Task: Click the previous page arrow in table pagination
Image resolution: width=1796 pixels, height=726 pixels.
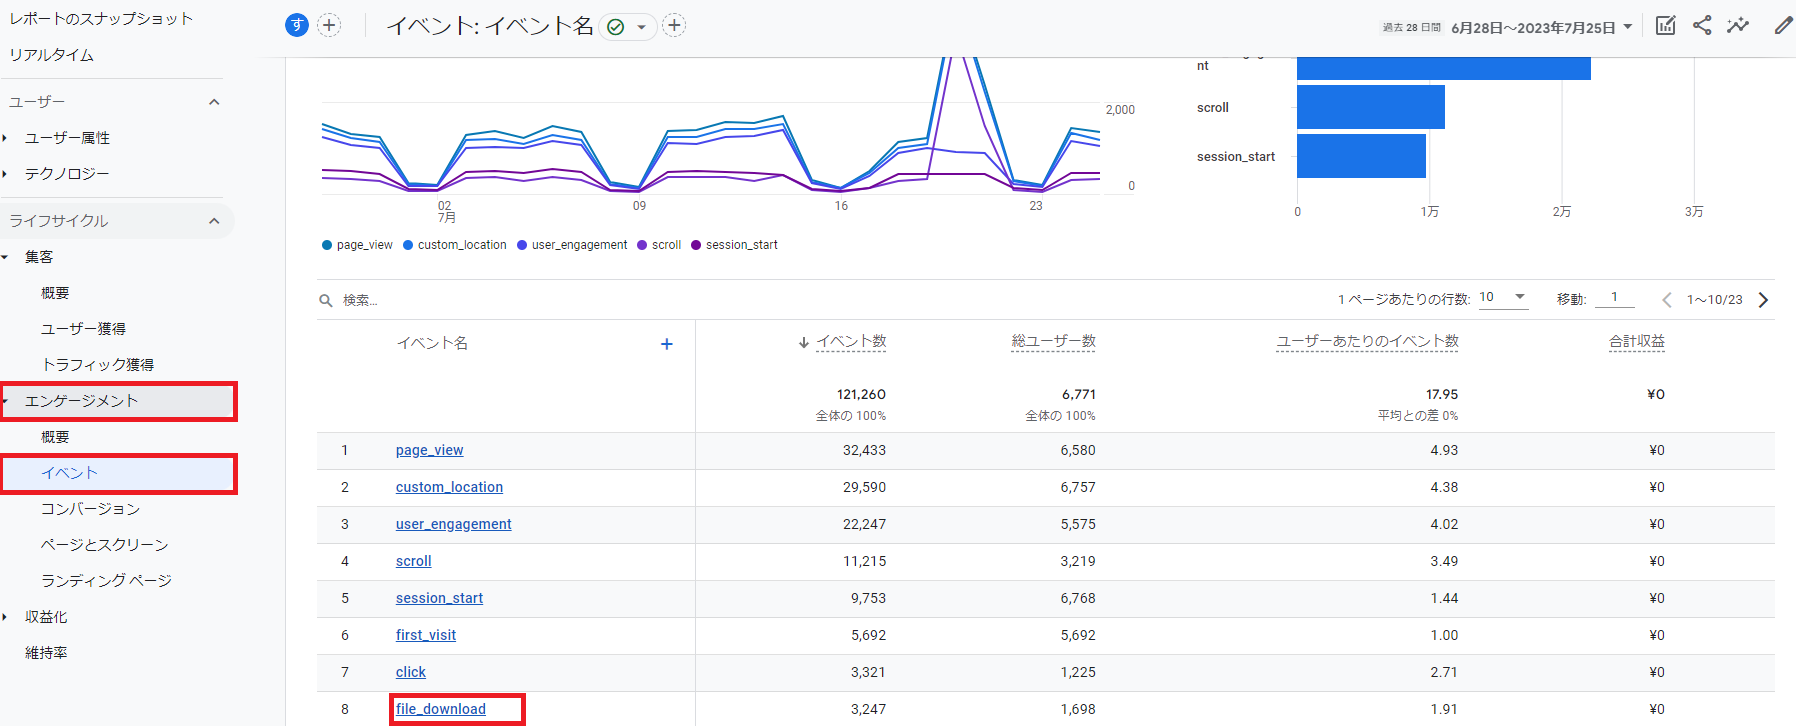Action: click(x=1667, y=300)
